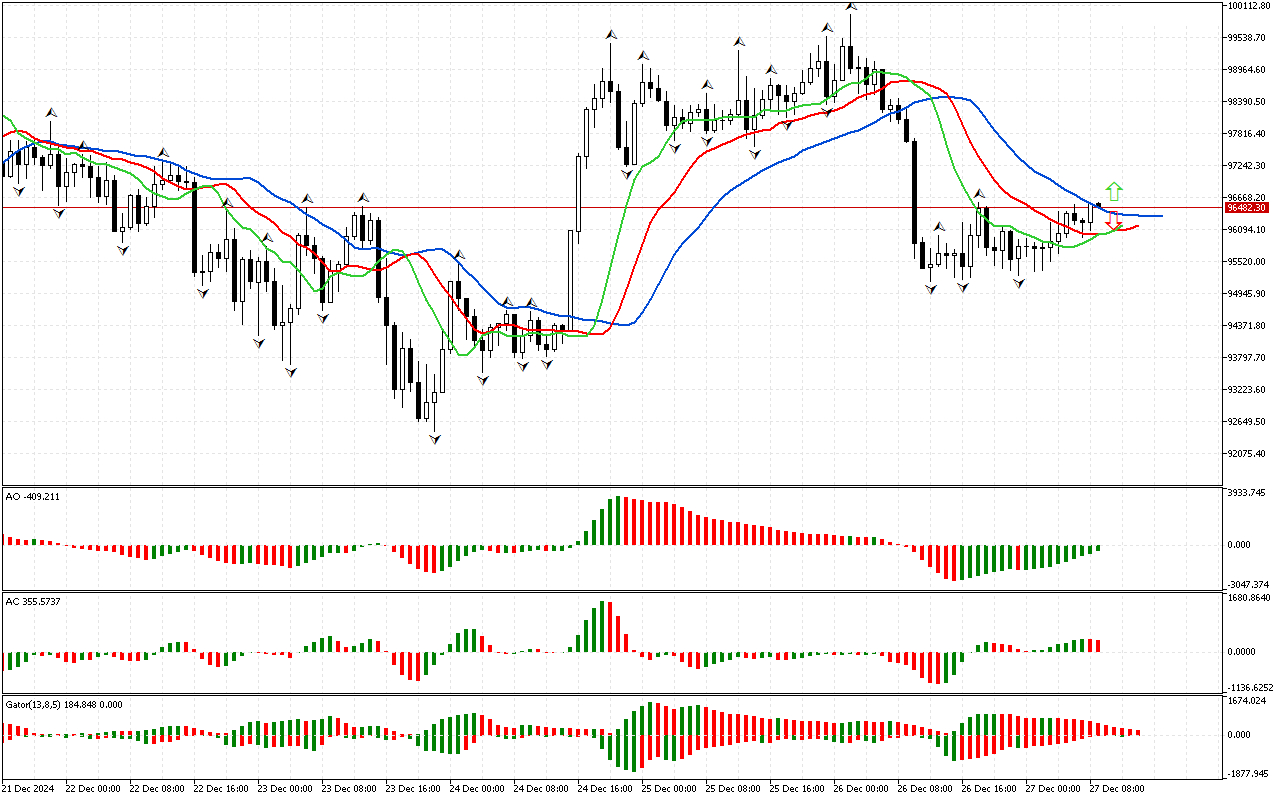1280x800 pixels.
Task: Select the green up arrow signal
Action: (x=1114, y=192)
